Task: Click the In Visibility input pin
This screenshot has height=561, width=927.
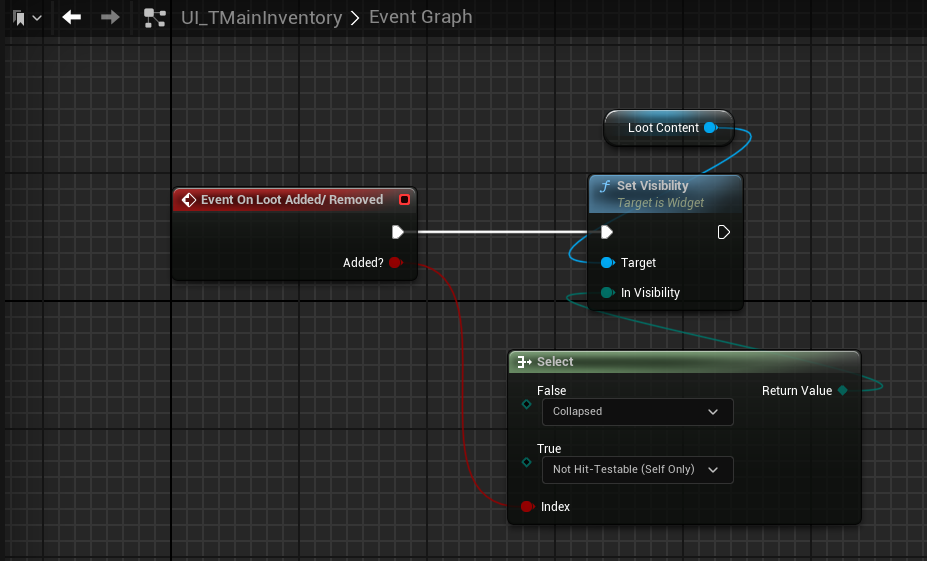Action: point(608,293)
